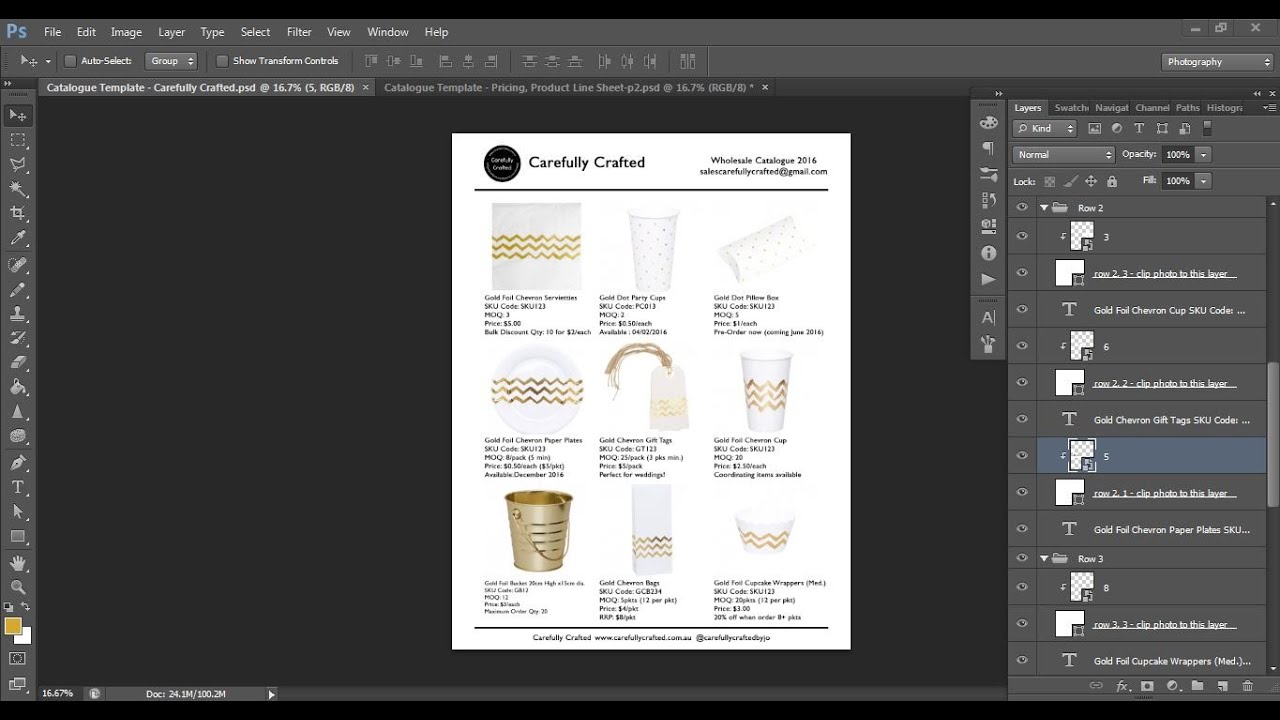Select the Spot Healing Brush tool
Viewport: 1280px width, 720px height.
(x=18, y=265)
